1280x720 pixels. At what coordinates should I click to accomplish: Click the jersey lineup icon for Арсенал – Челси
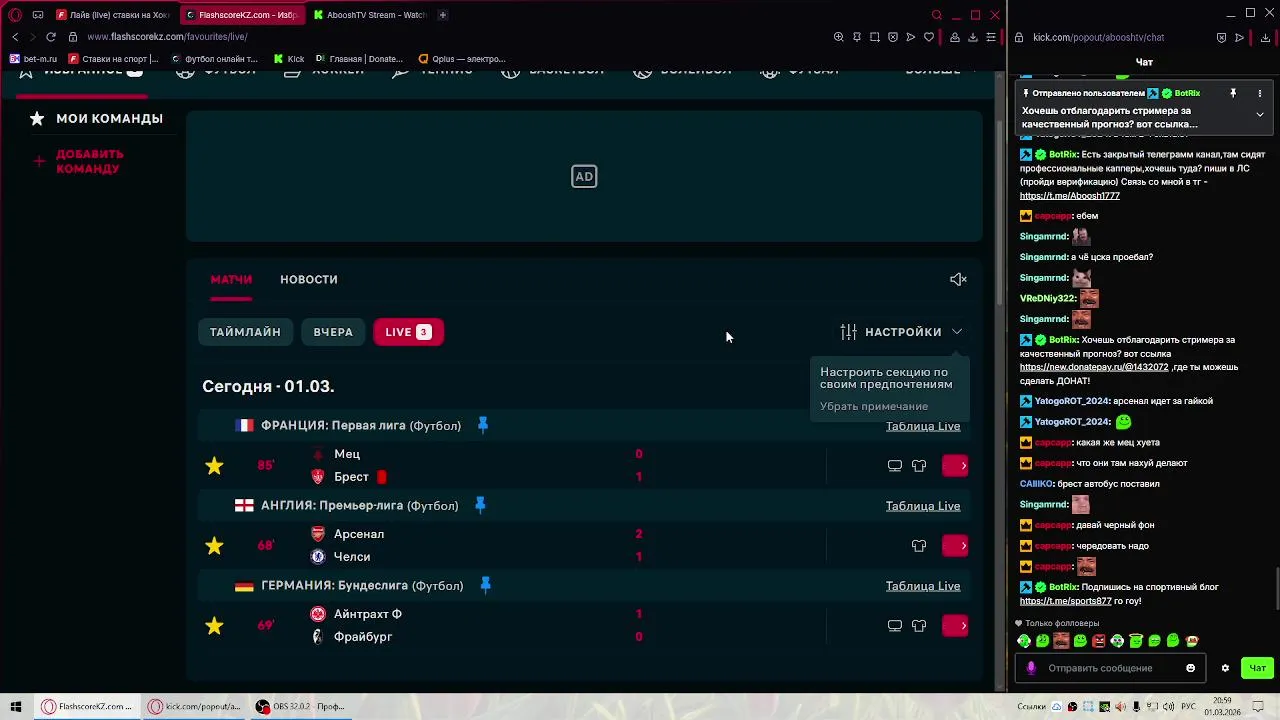pos(919,546)
